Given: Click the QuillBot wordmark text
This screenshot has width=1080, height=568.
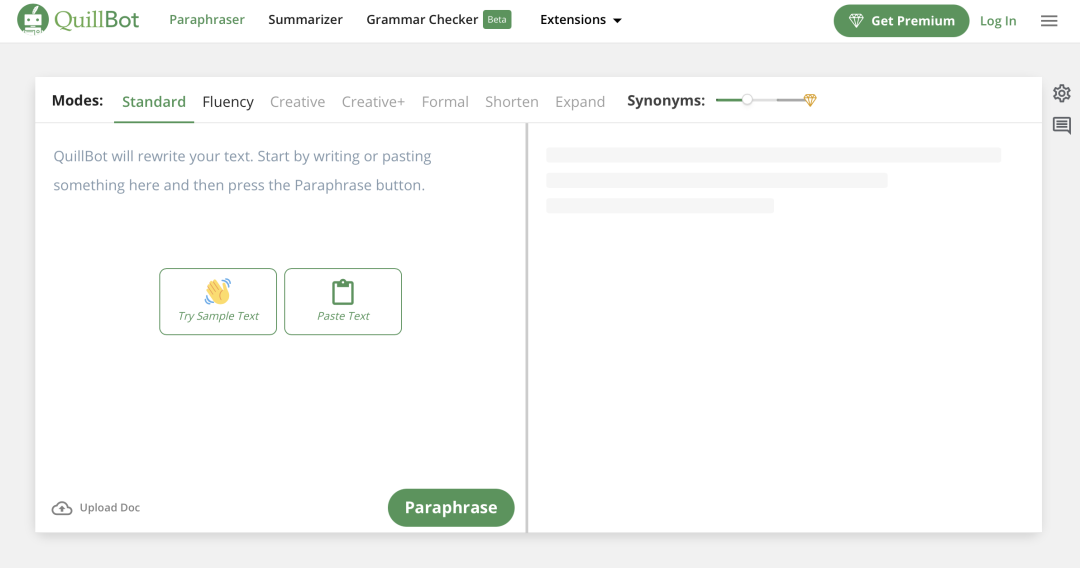Looking at the screenshot, I should pyautogui.click(x=96, y=20).
